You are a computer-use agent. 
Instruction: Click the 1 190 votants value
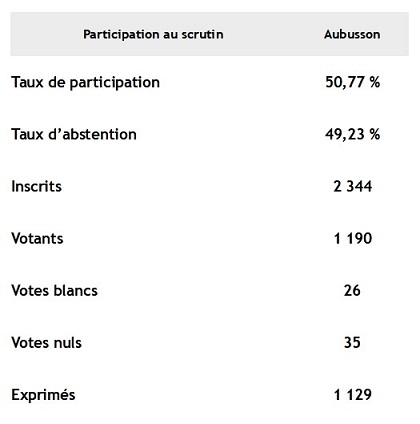(x=353, y=239)
